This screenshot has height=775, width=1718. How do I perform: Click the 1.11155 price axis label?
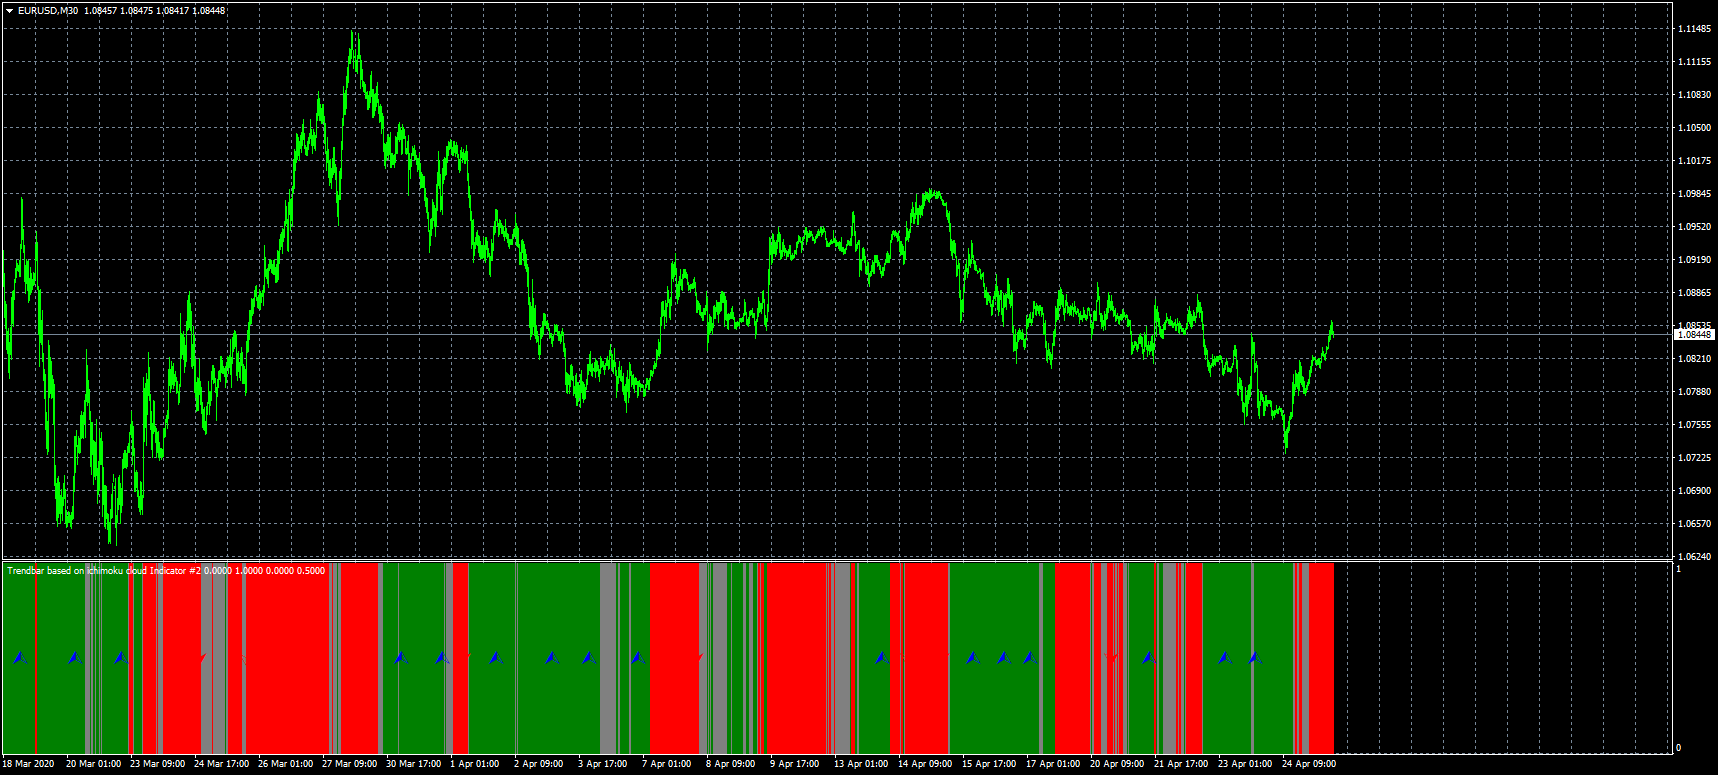[1694, 62]
